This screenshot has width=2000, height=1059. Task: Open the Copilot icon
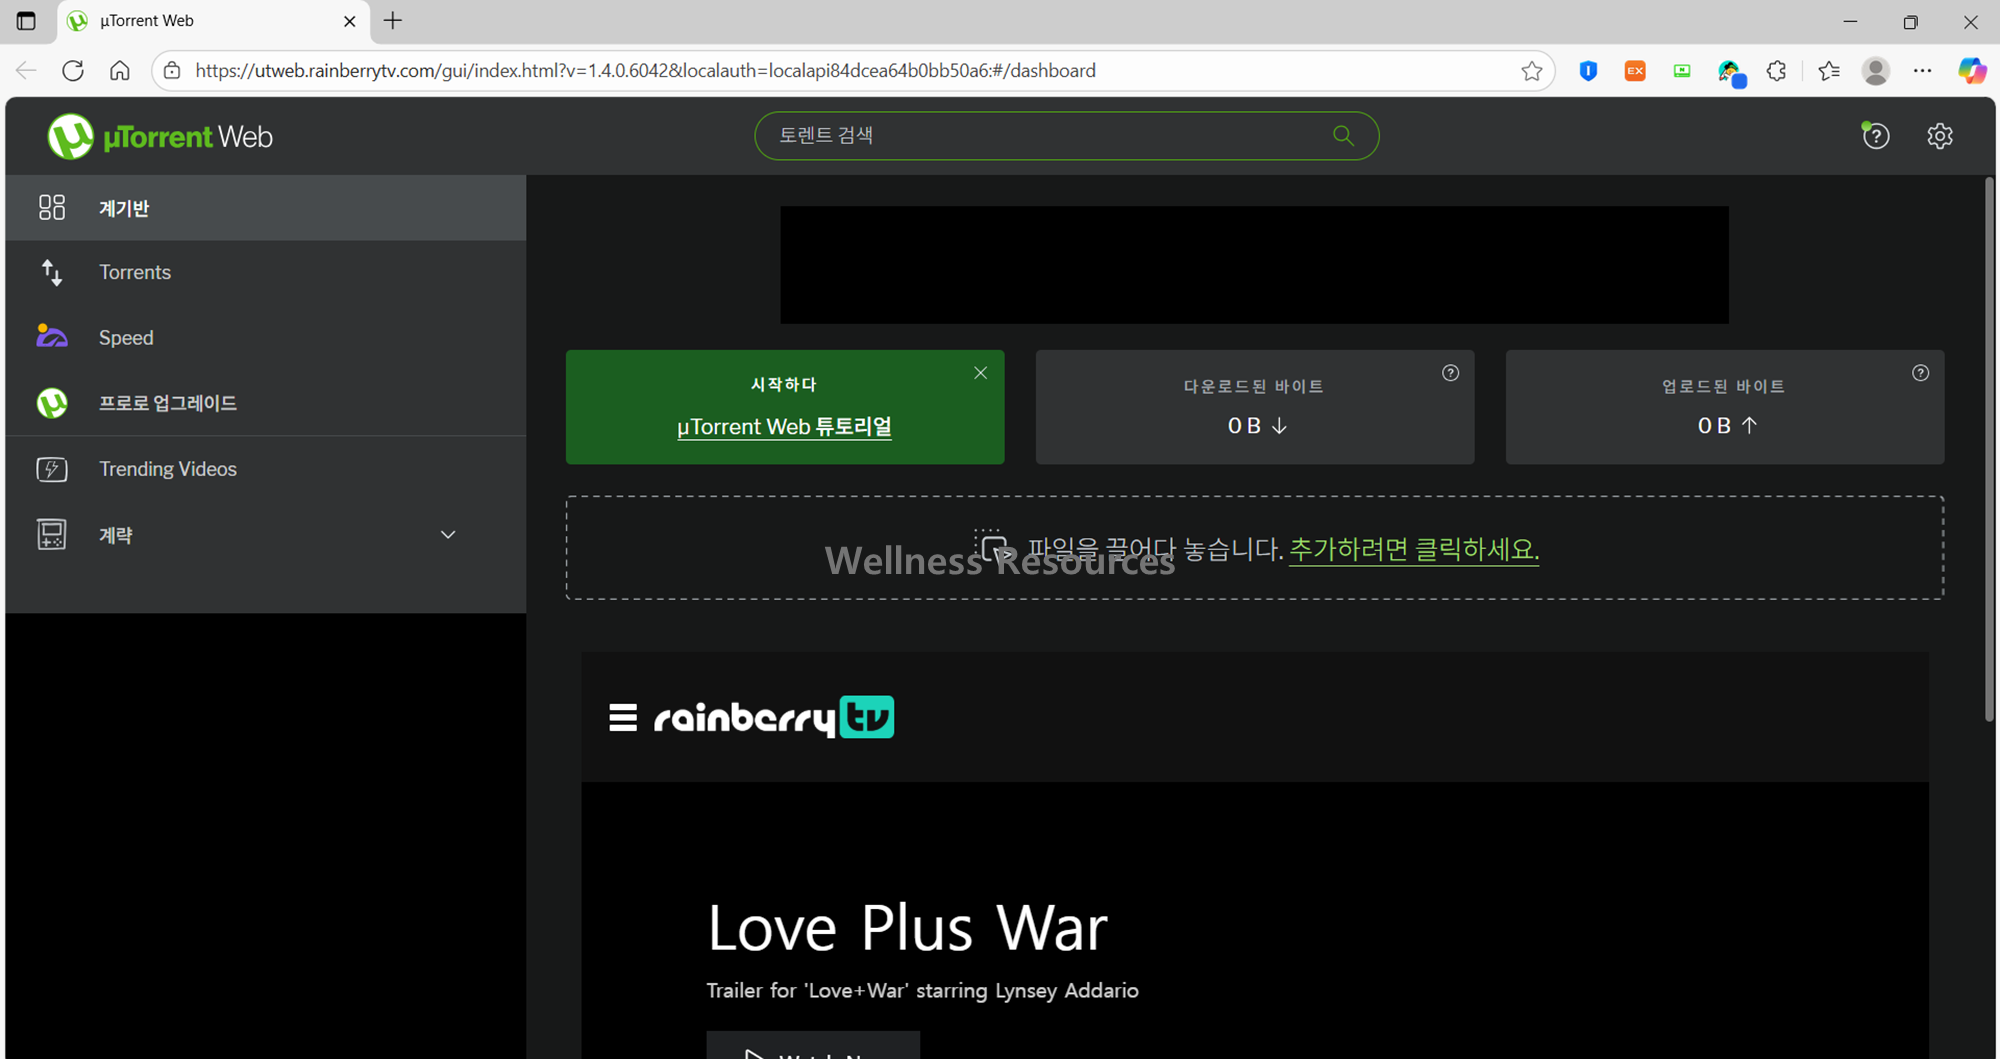tap(1972, 71)
